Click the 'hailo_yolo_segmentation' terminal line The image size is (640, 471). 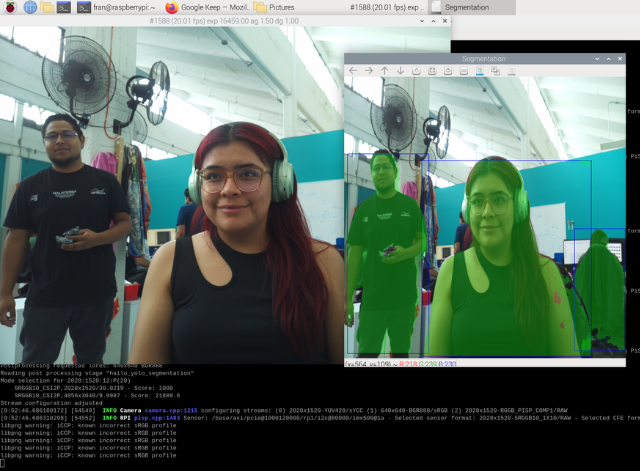tap(97, 373)
